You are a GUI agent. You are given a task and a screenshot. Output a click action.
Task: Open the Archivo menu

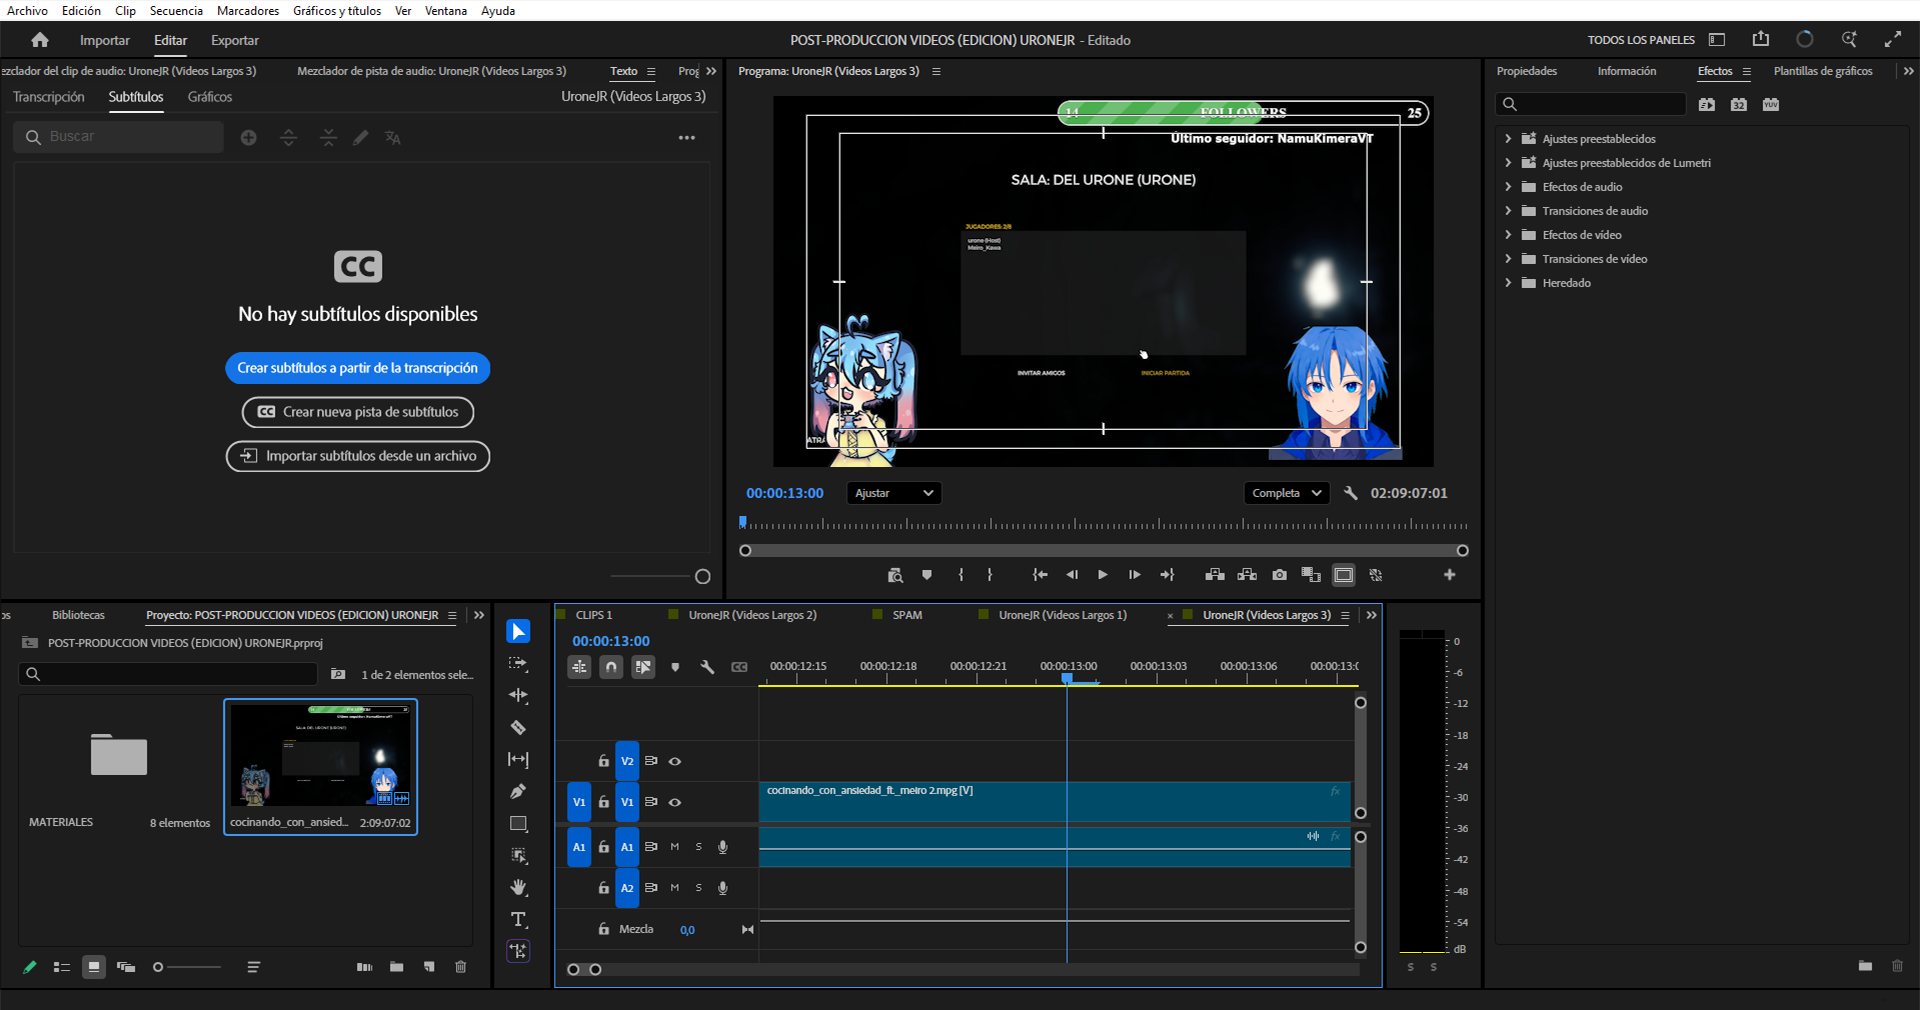coord(27,11)
